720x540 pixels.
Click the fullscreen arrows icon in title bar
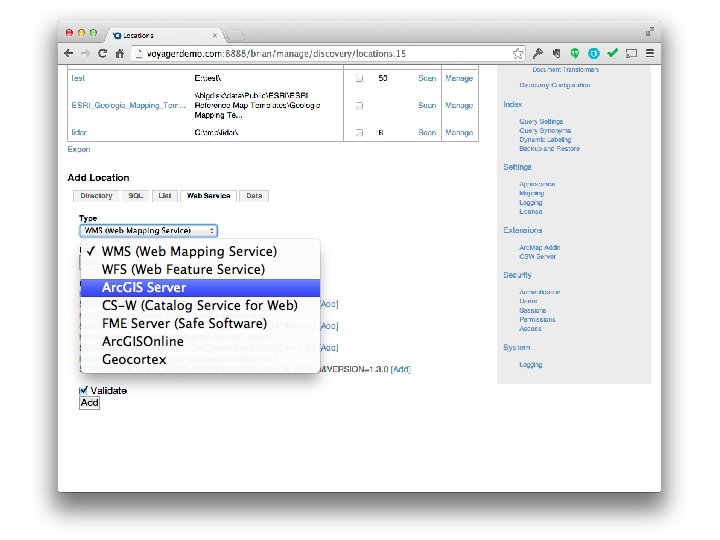[x=649, y=32]
